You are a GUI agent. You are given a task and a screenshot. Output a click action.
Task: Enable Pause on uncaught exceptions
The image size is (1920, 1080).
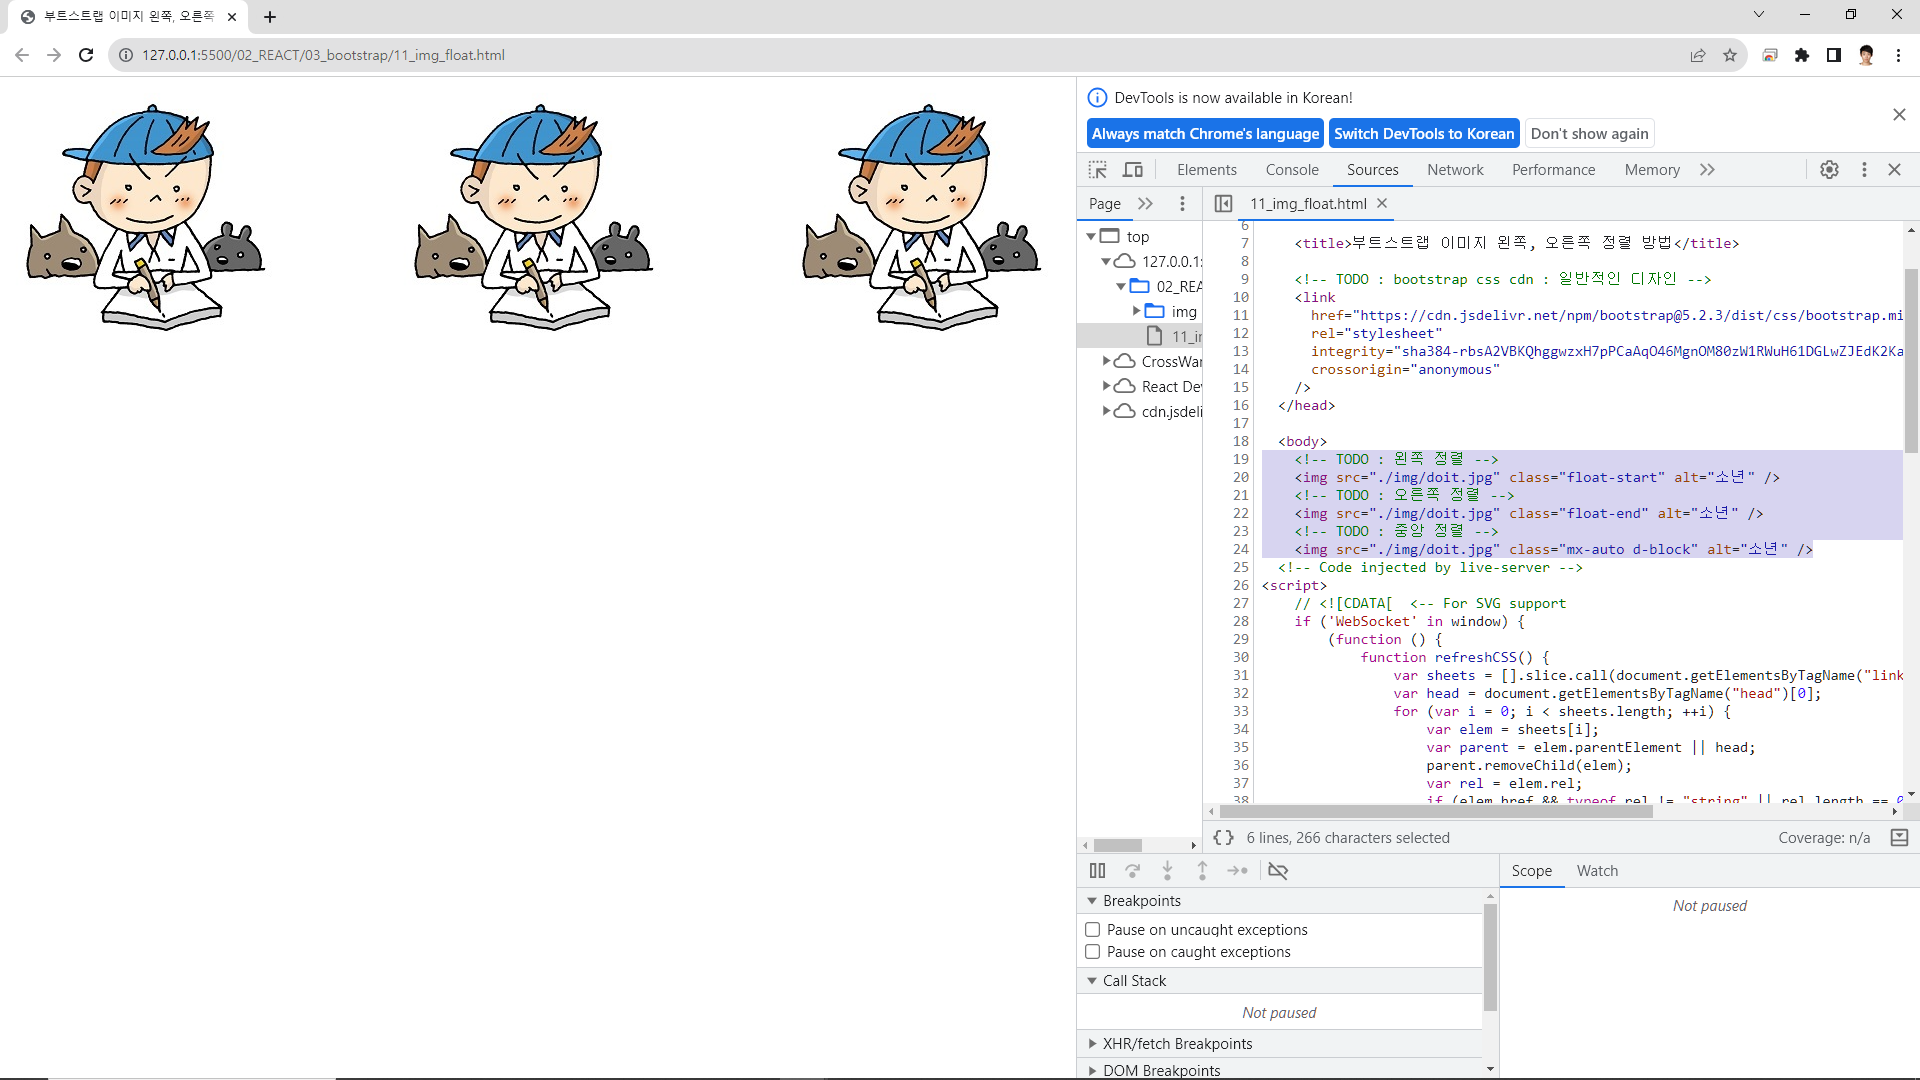[x=1093, y=930]
